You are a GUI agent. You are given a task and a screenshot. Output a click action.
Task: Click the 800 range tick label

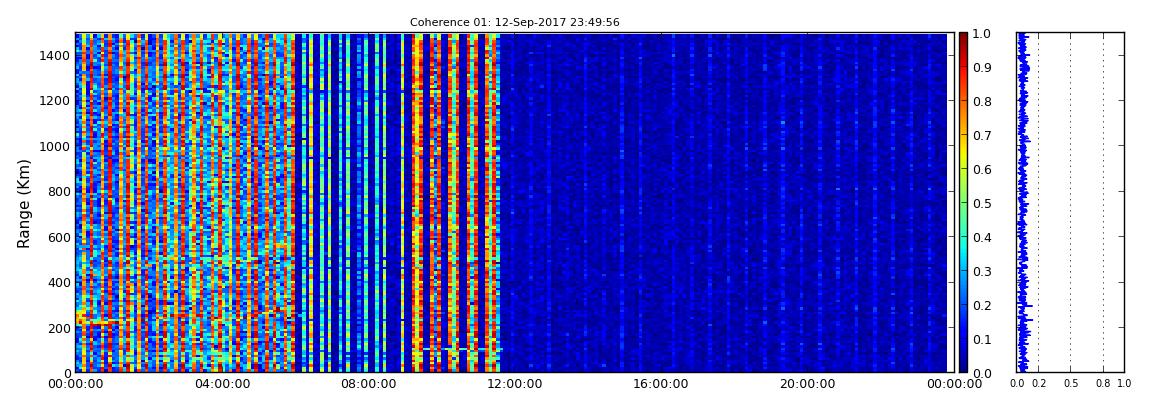[59, 192]
